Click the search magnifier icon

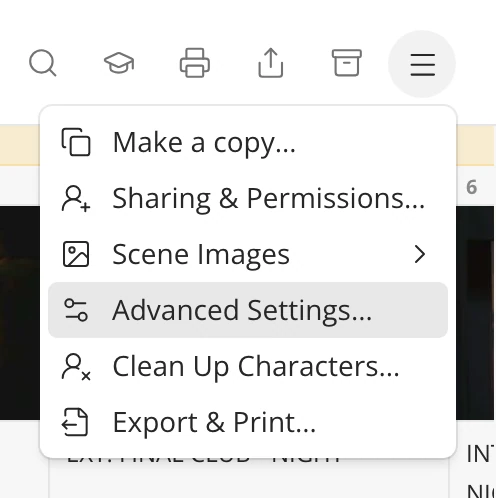pyautogui.click(x=43, y=63)
